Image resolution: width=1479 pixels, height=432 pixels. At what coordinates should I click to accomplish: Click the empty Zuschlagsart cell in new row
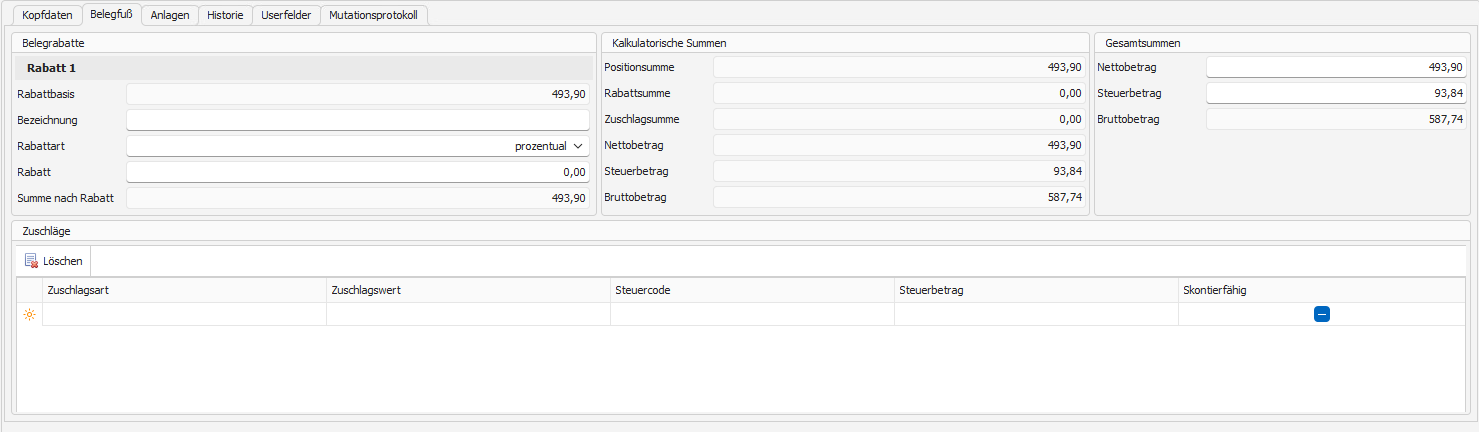click(184, 315)
